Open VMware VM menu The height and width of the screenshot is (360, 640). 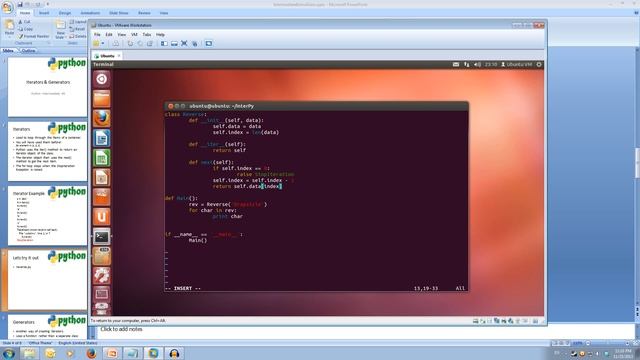click(134, 35)
